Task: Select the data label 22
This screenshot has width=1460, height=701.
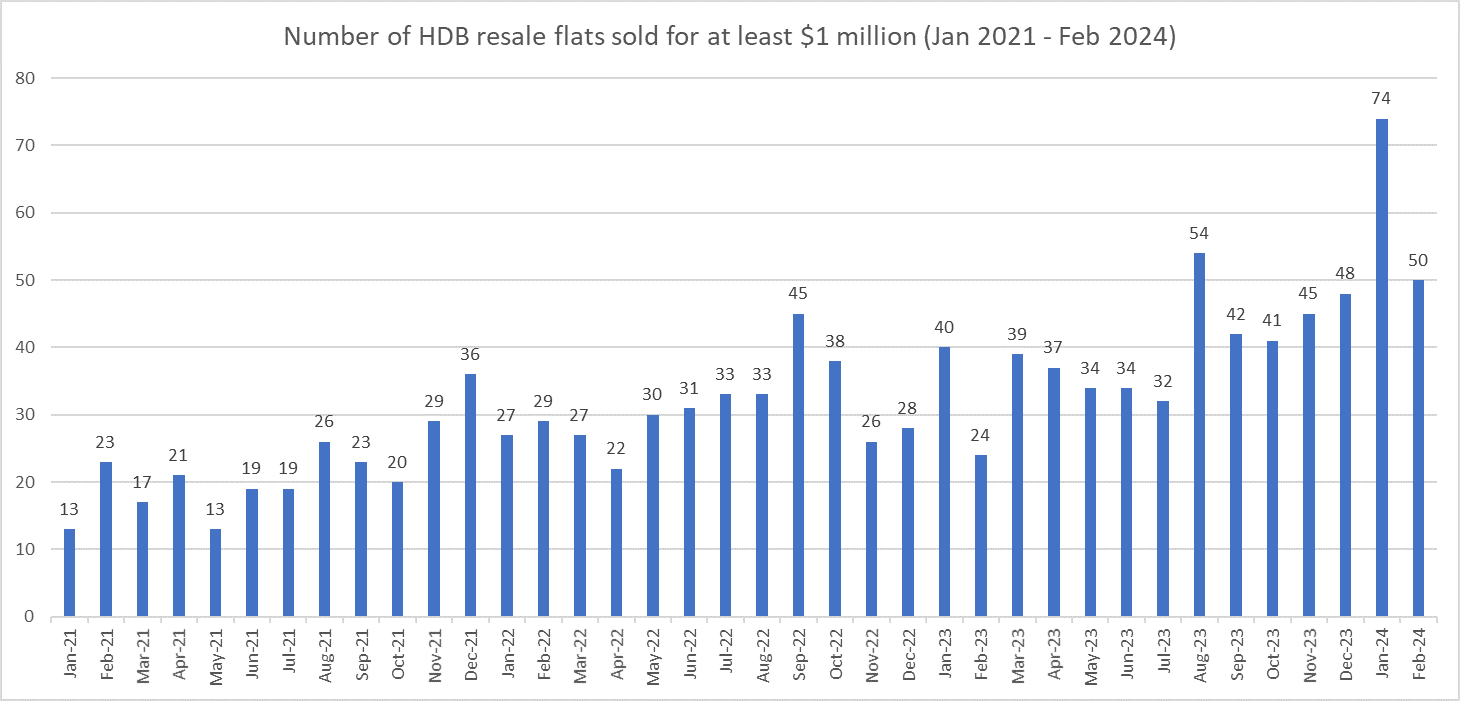Action: [x=616, y=448]
